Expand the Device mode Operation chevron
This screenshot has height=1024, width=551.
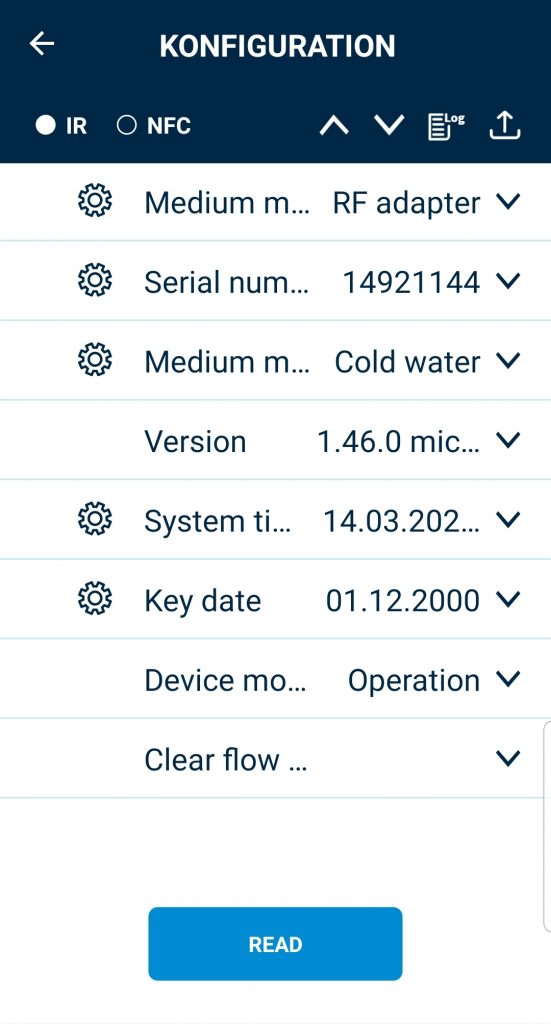[507, 679]
